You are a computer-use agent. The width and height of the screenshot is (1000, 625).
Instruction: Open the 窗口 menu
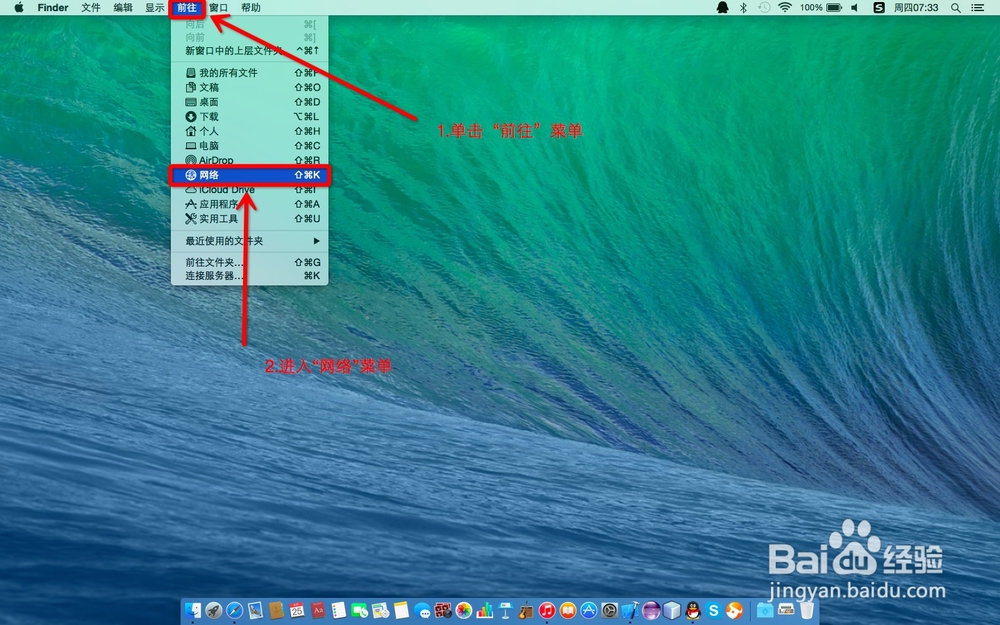point(218,8)
